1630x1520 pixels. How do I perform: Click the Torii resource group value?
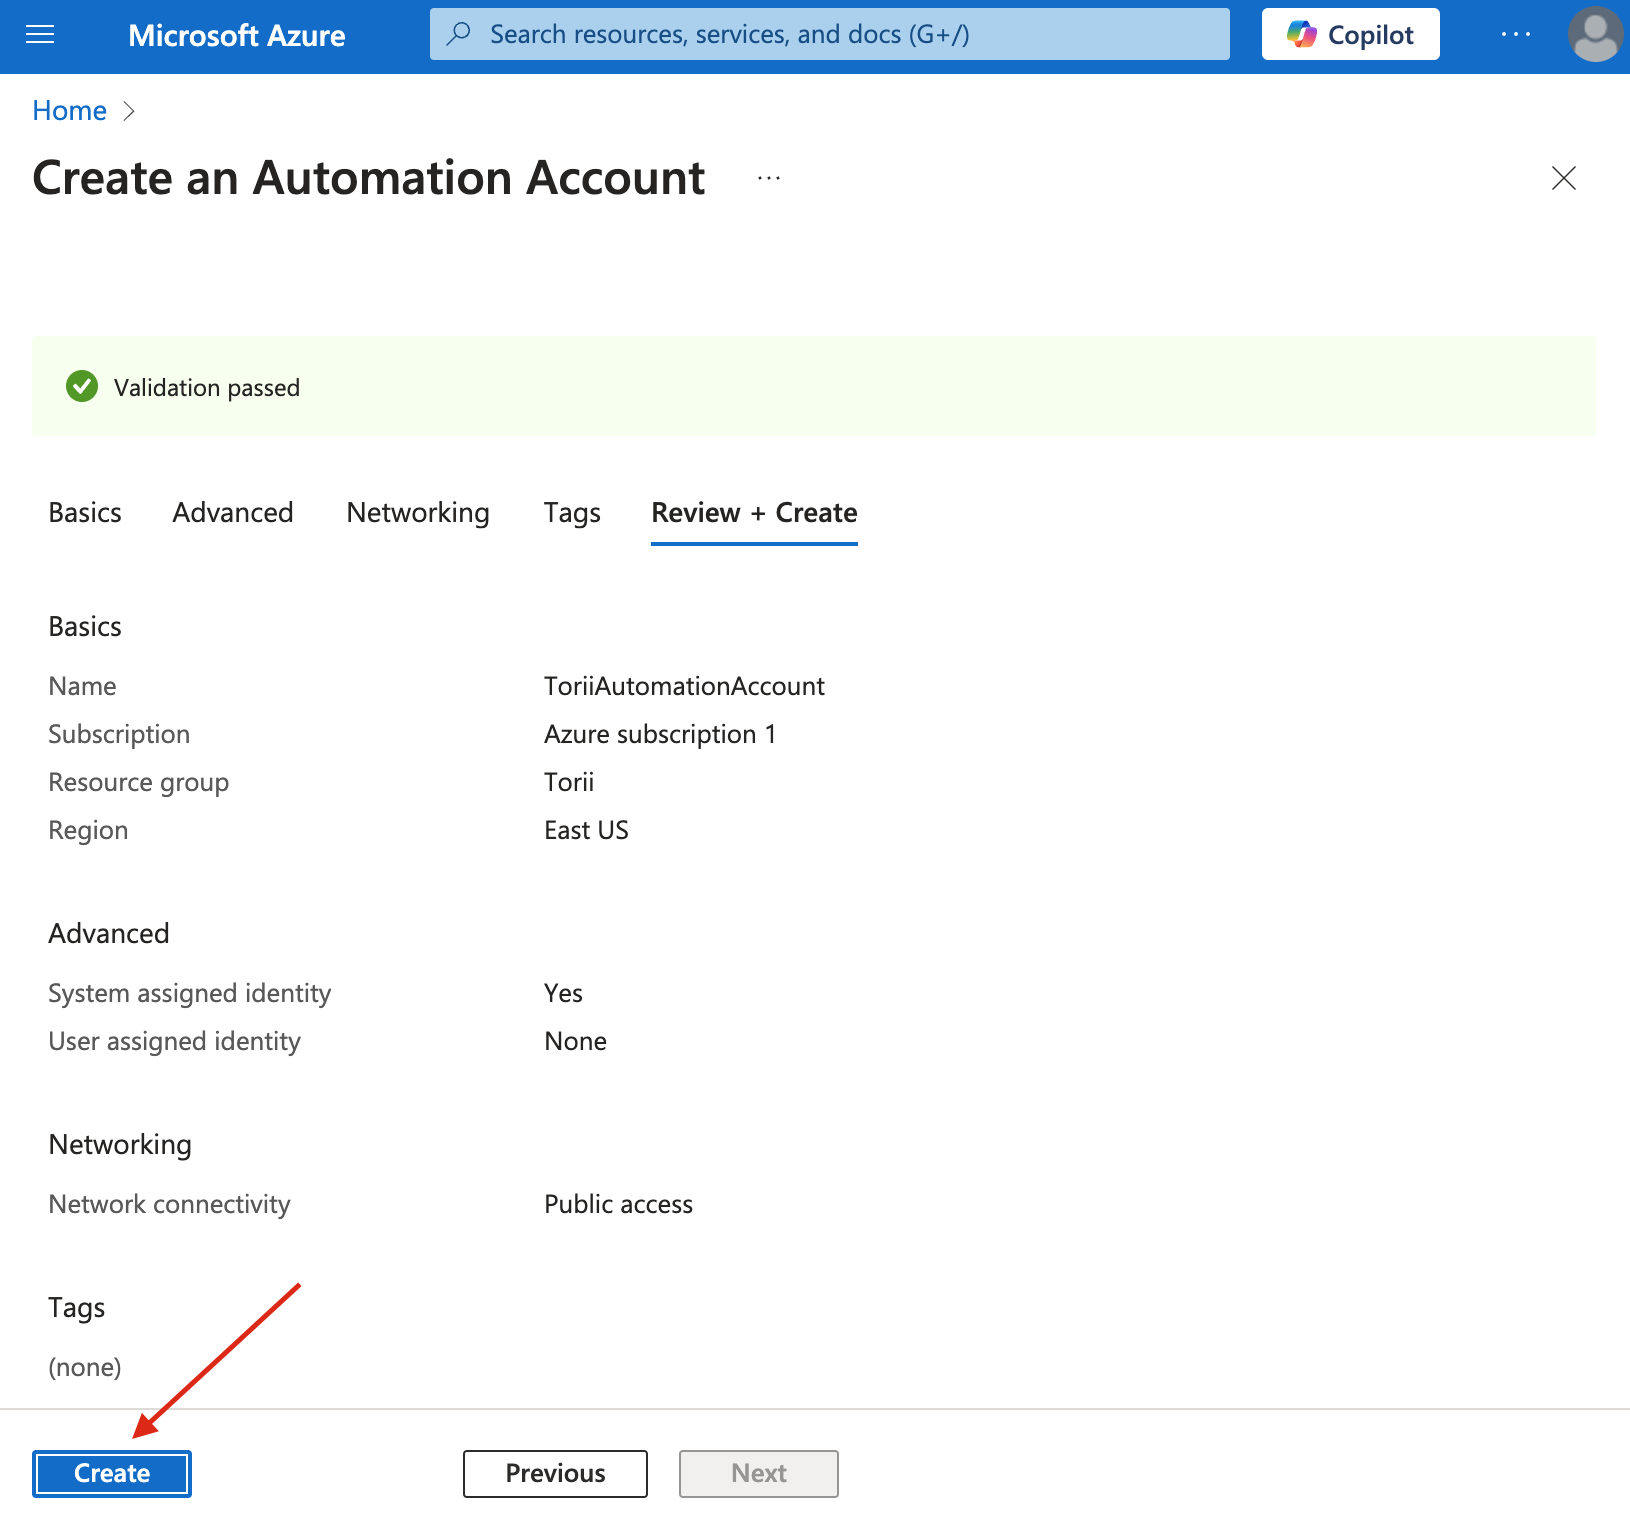click(569, 782)
